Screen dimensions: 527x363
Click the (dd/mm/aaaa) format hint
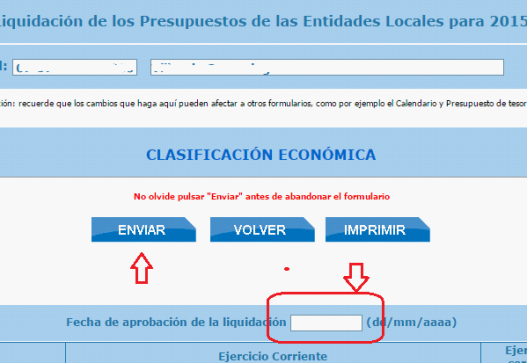coord(411,322)
